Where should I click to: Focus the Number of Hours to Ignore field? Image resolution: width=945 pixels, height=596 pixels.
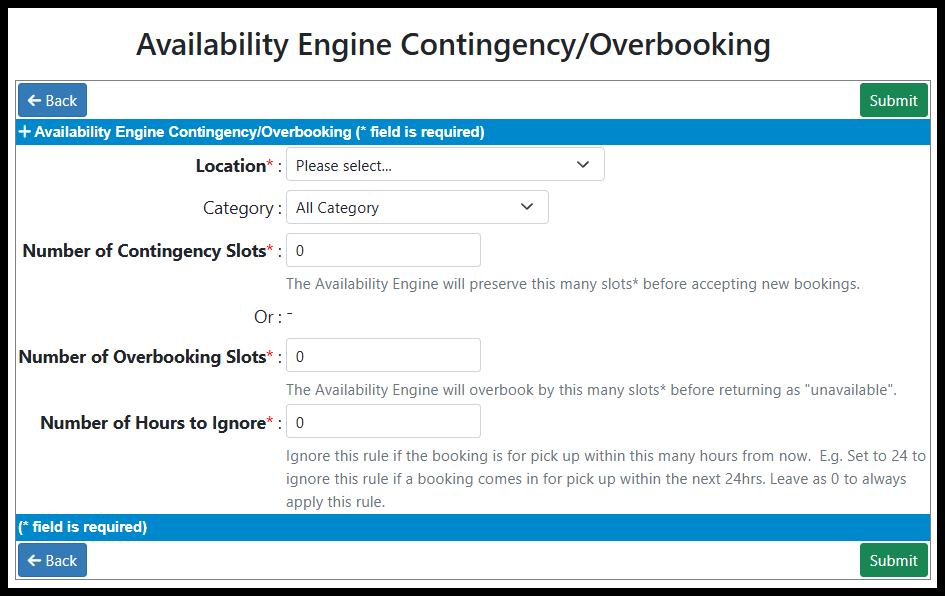(x=383, y=422)
